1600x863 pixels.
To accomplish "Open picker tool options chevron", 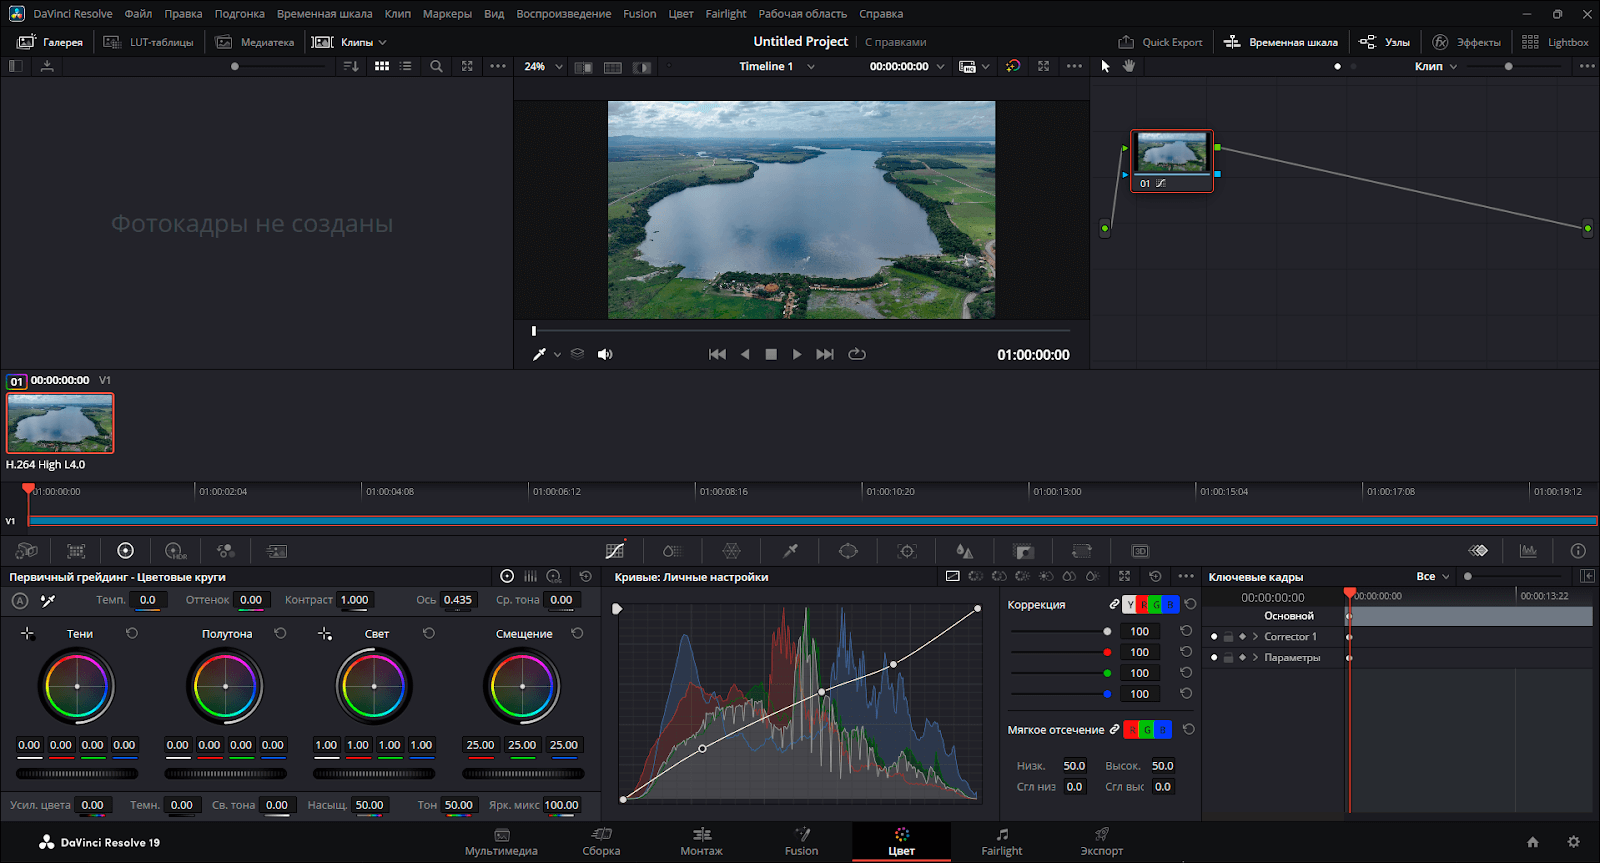I will [x=557, y=354].
